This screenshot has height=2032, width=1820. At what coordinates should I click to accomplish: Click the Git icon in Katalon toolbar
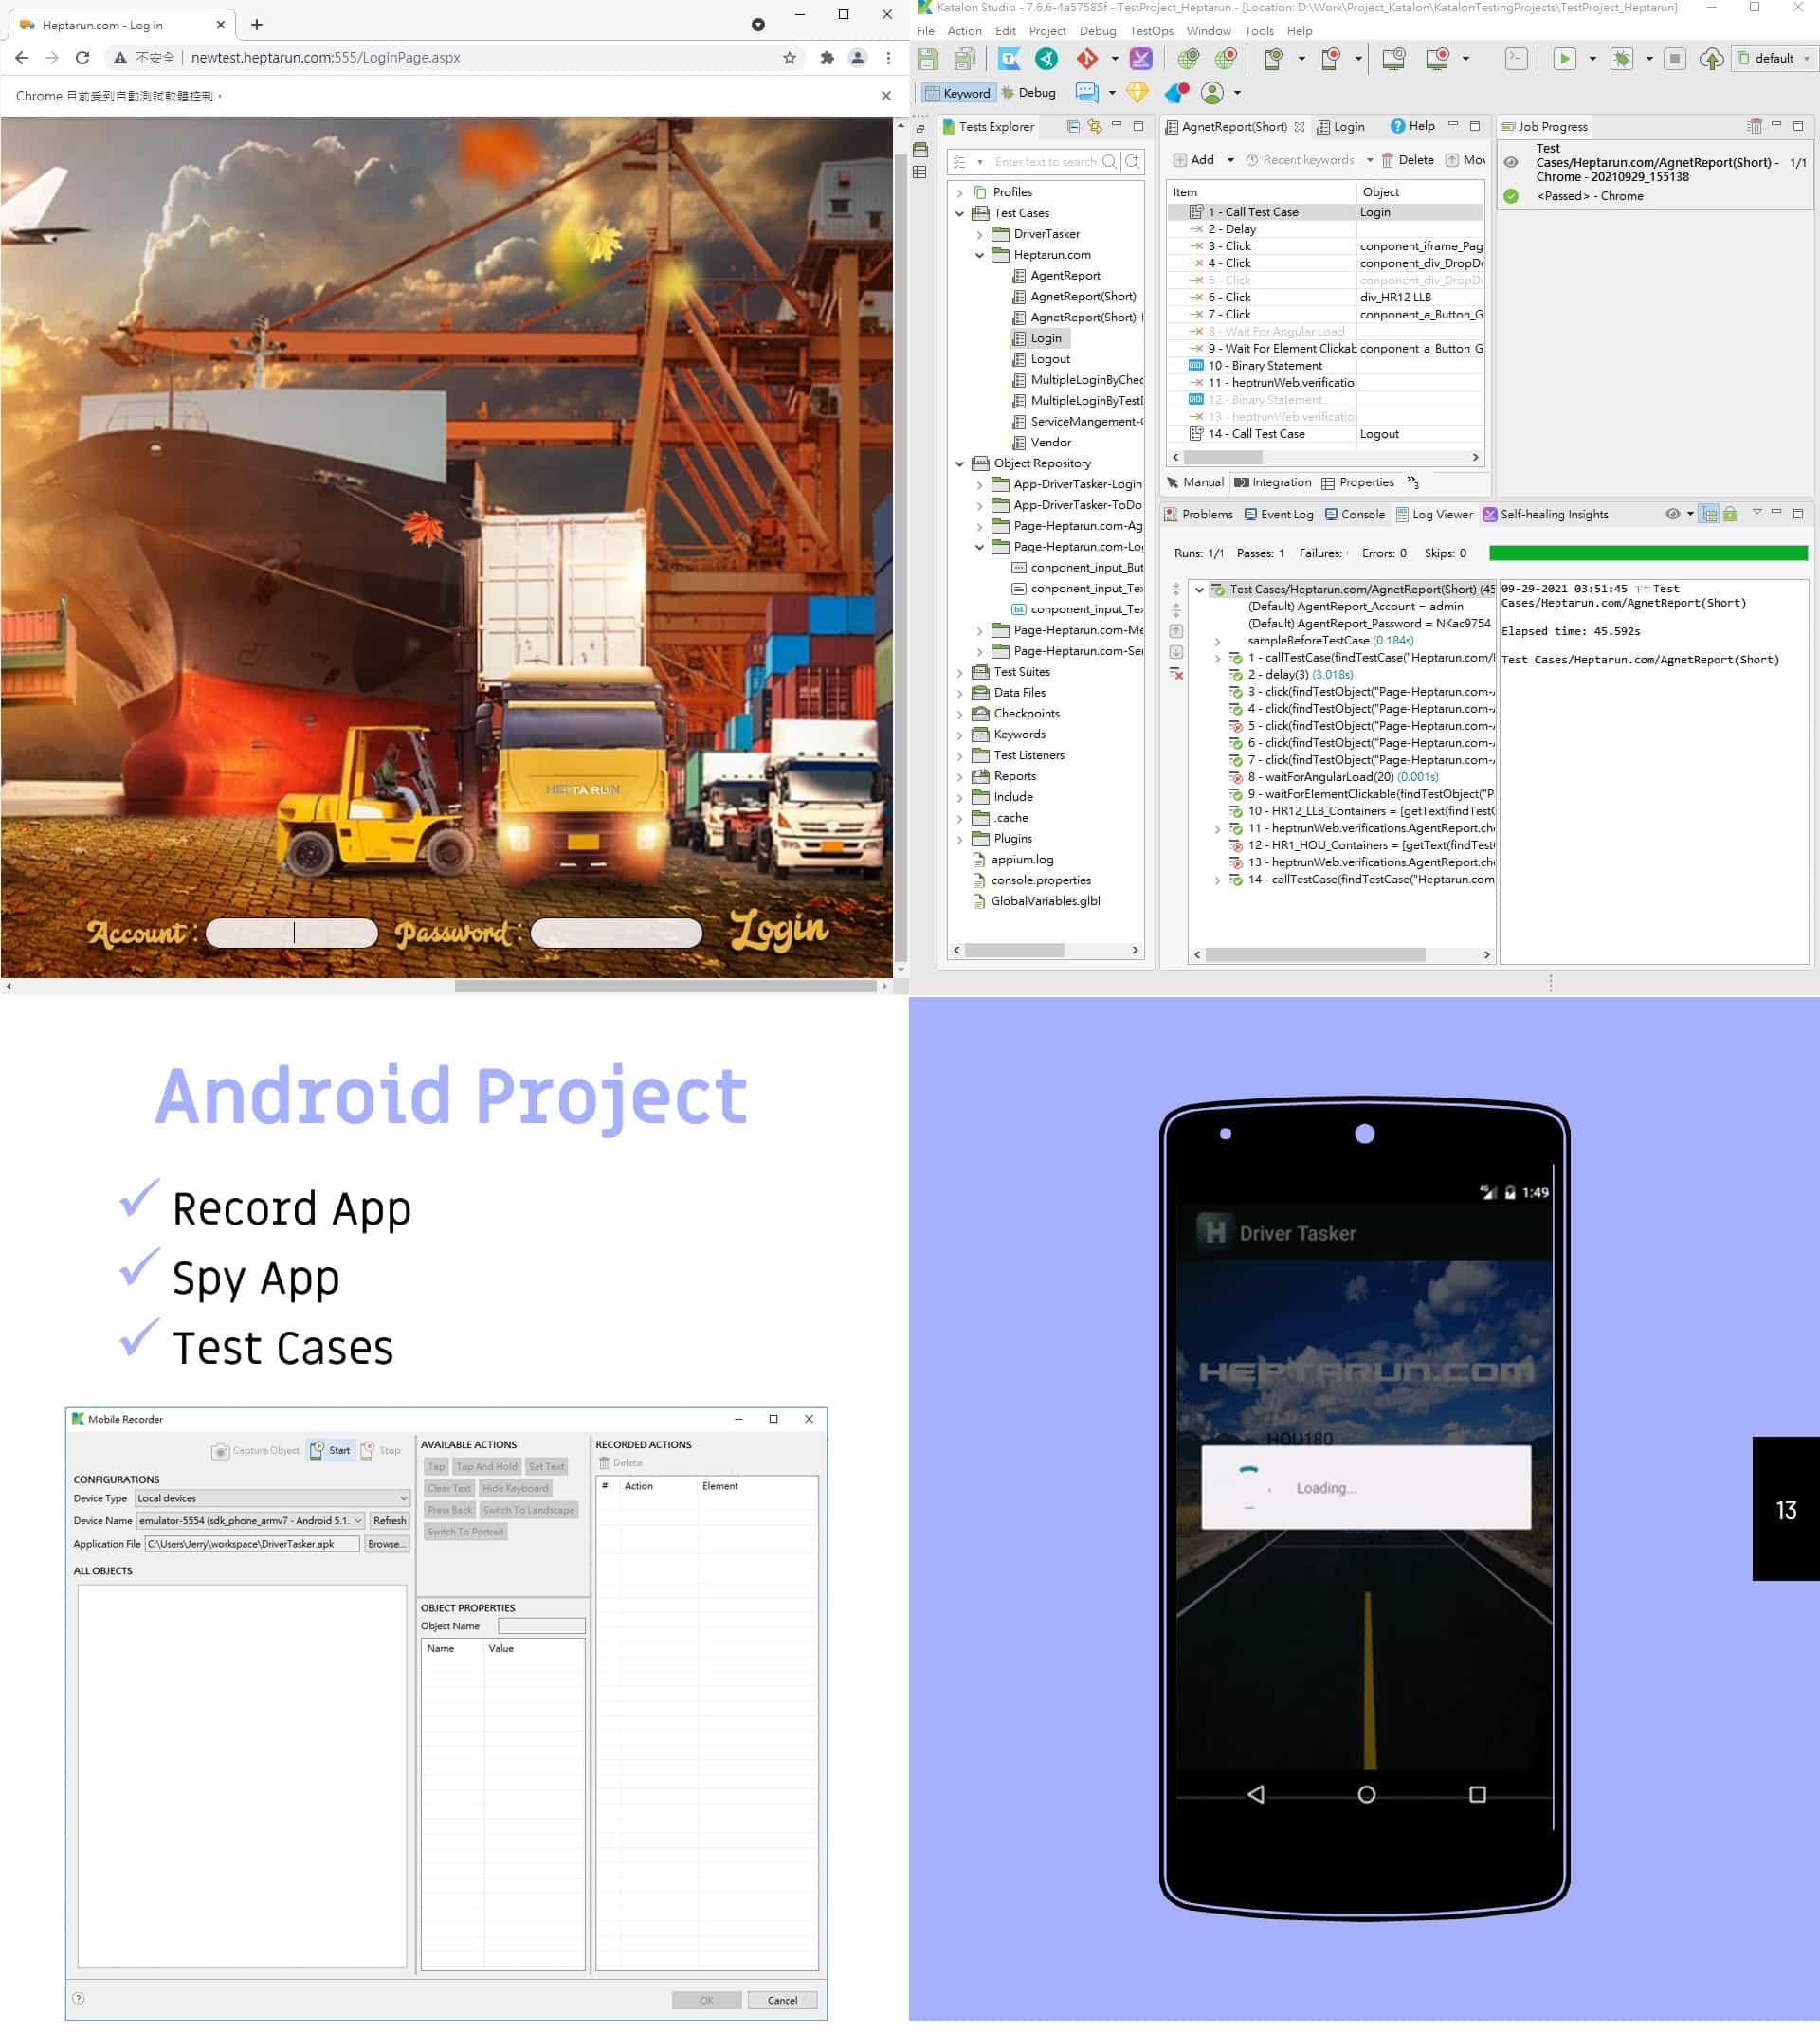(x=1087, y=58)
